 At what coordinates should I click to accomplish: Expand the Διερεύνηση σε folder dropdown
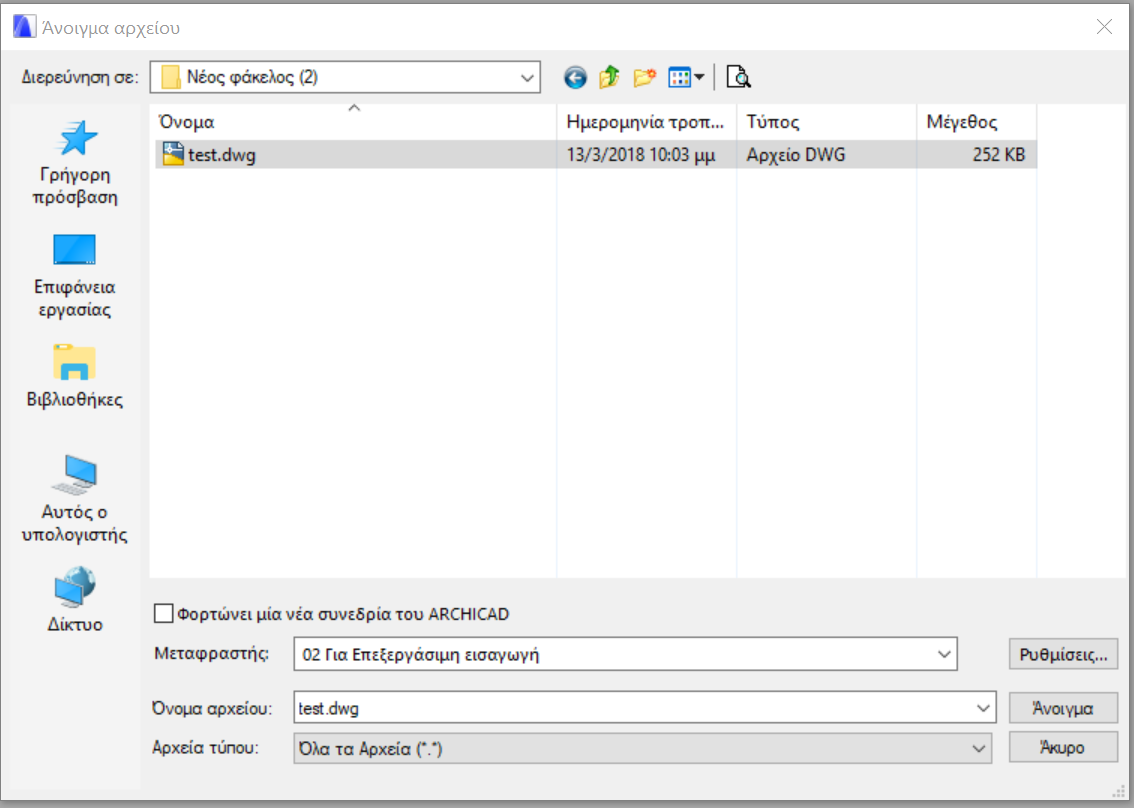pyautogui.click(x=527, y=77)
